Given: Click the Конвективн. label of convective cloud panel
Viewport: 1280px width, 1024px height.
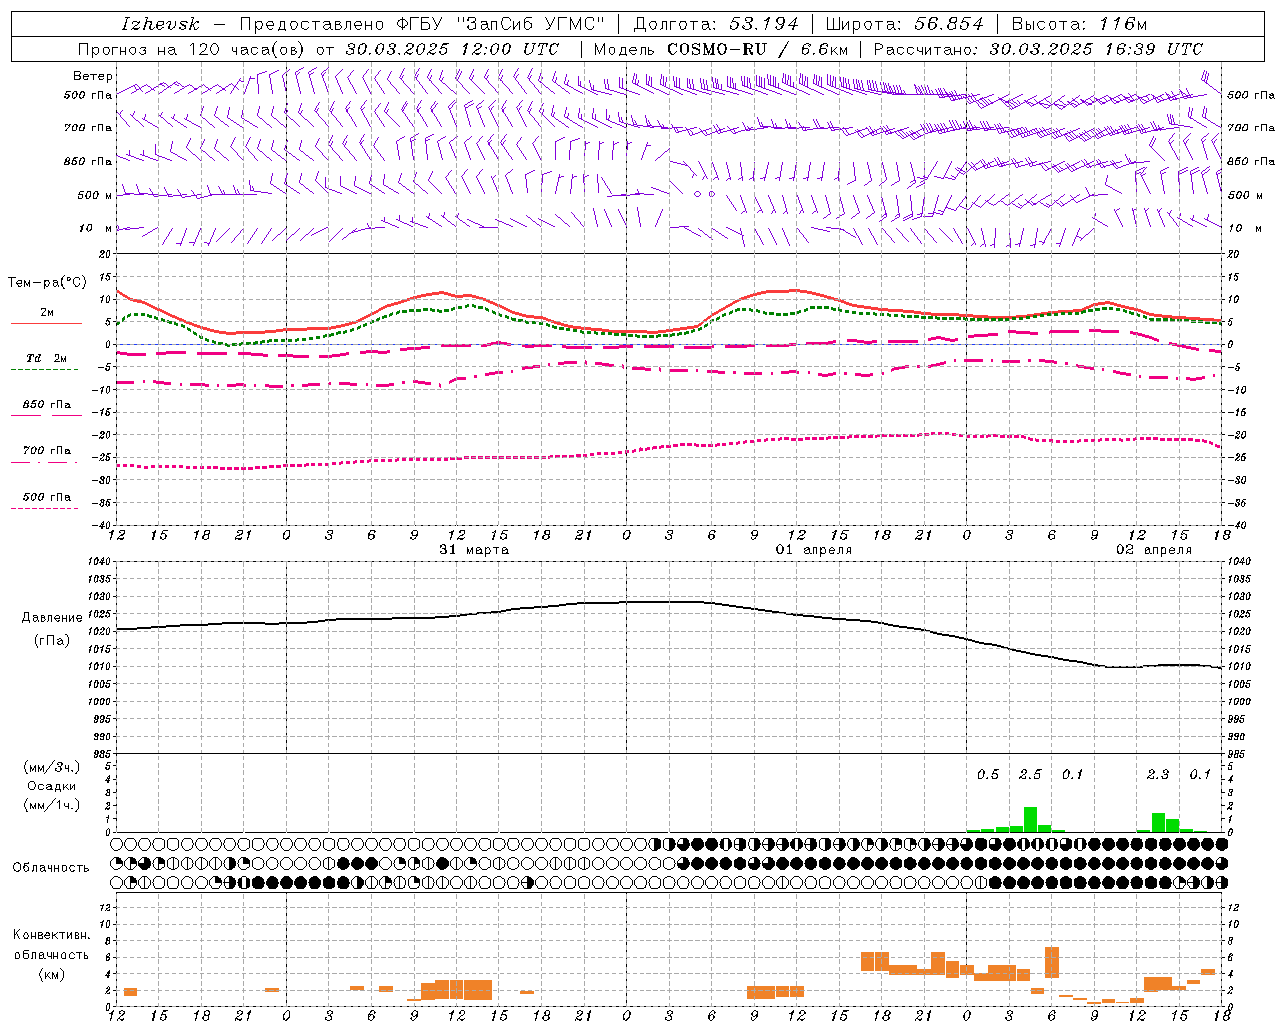Looking at the screenshot, I should [52, 935].
